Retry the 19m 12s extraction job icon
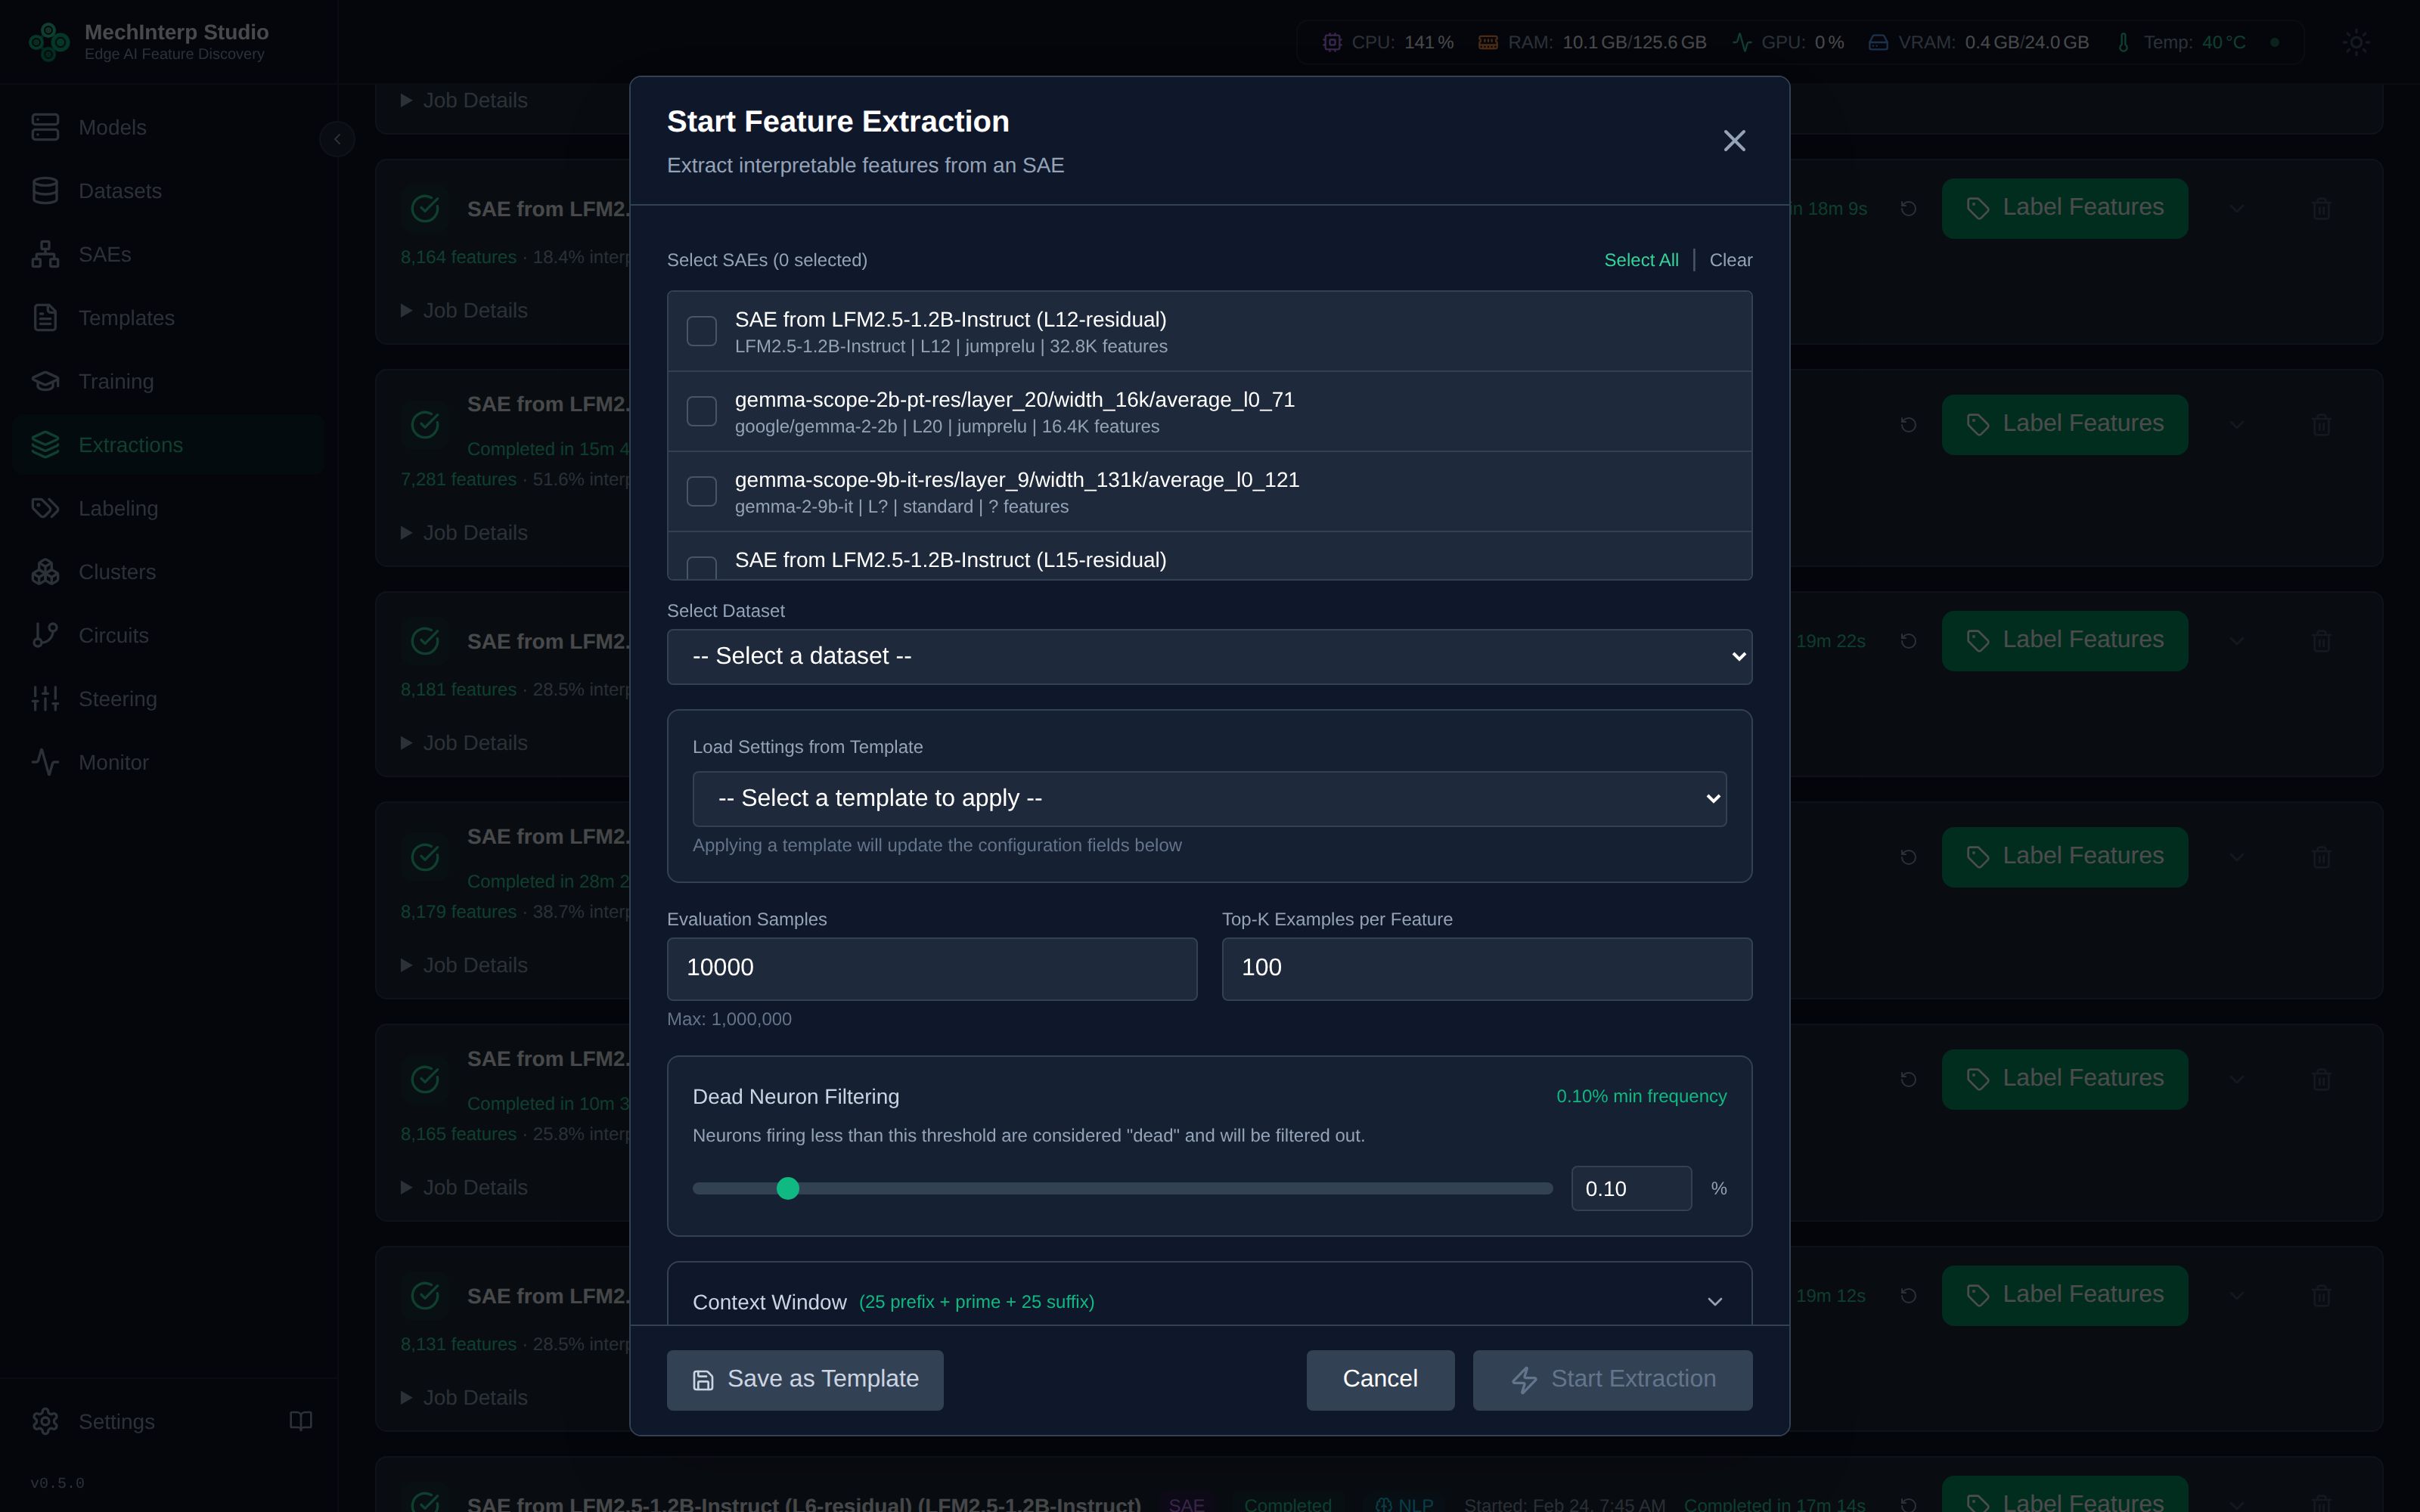This screenshot has width=2420, height=1512. pyautogui.click(x=1908, y=1295)
